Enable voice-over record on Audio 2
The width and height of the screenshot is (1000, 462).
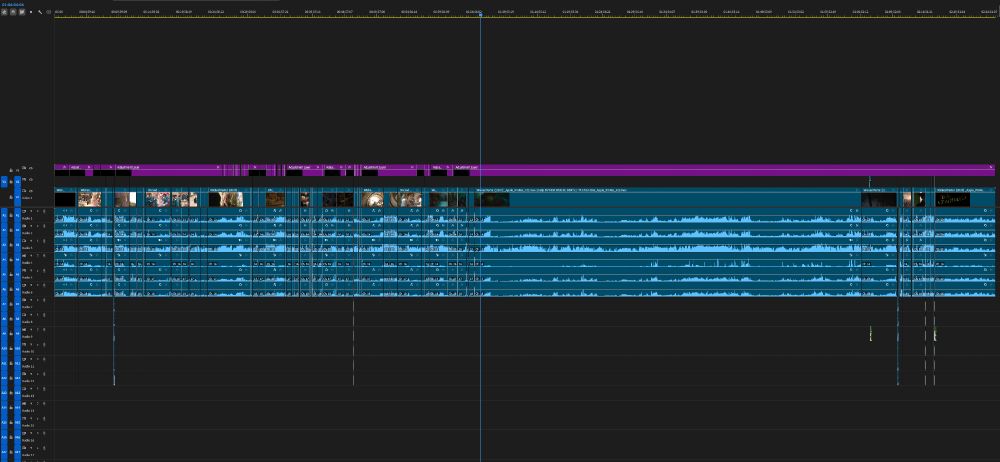[x=44, y=226]
